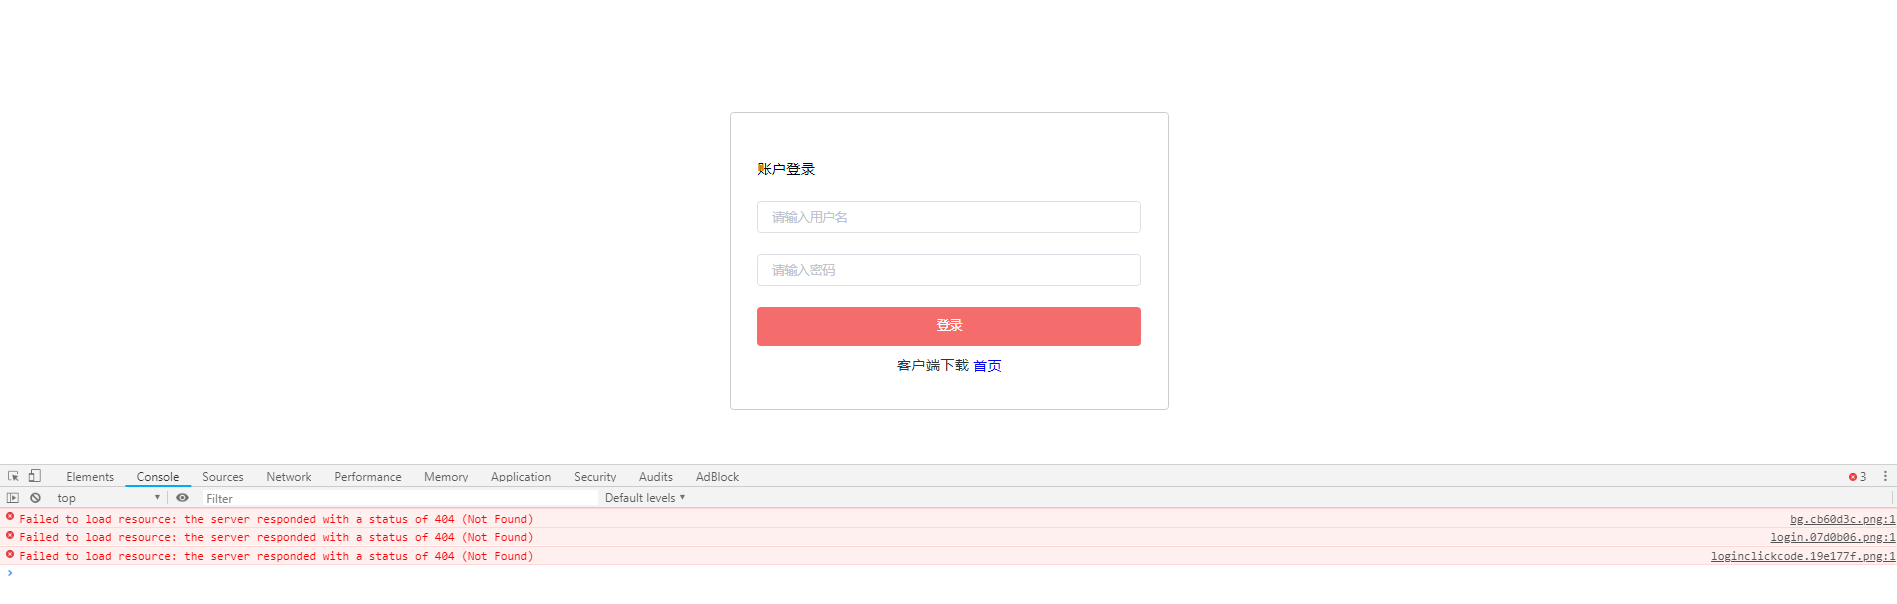
Task: Show the console sidebar icon
Action: 13,497
